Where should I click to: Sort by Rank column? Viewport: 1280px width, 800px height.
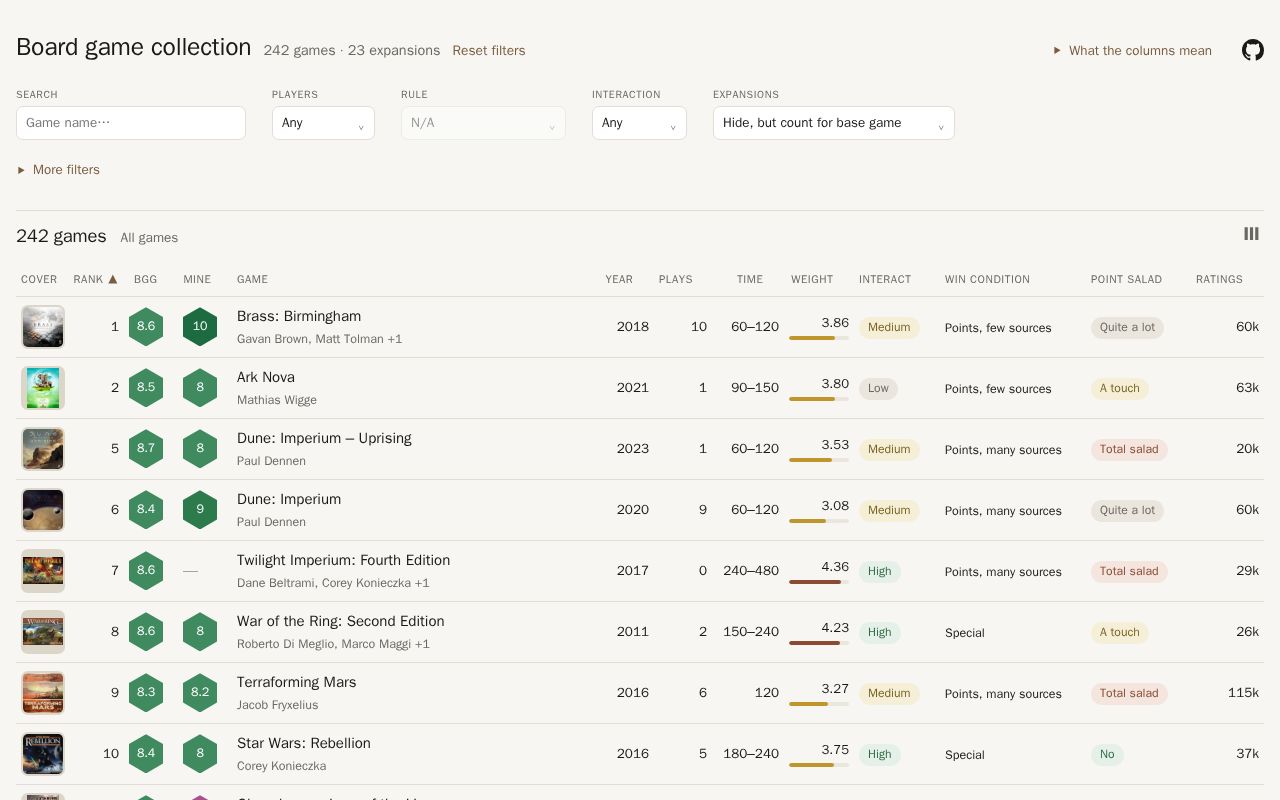point(95,279)
